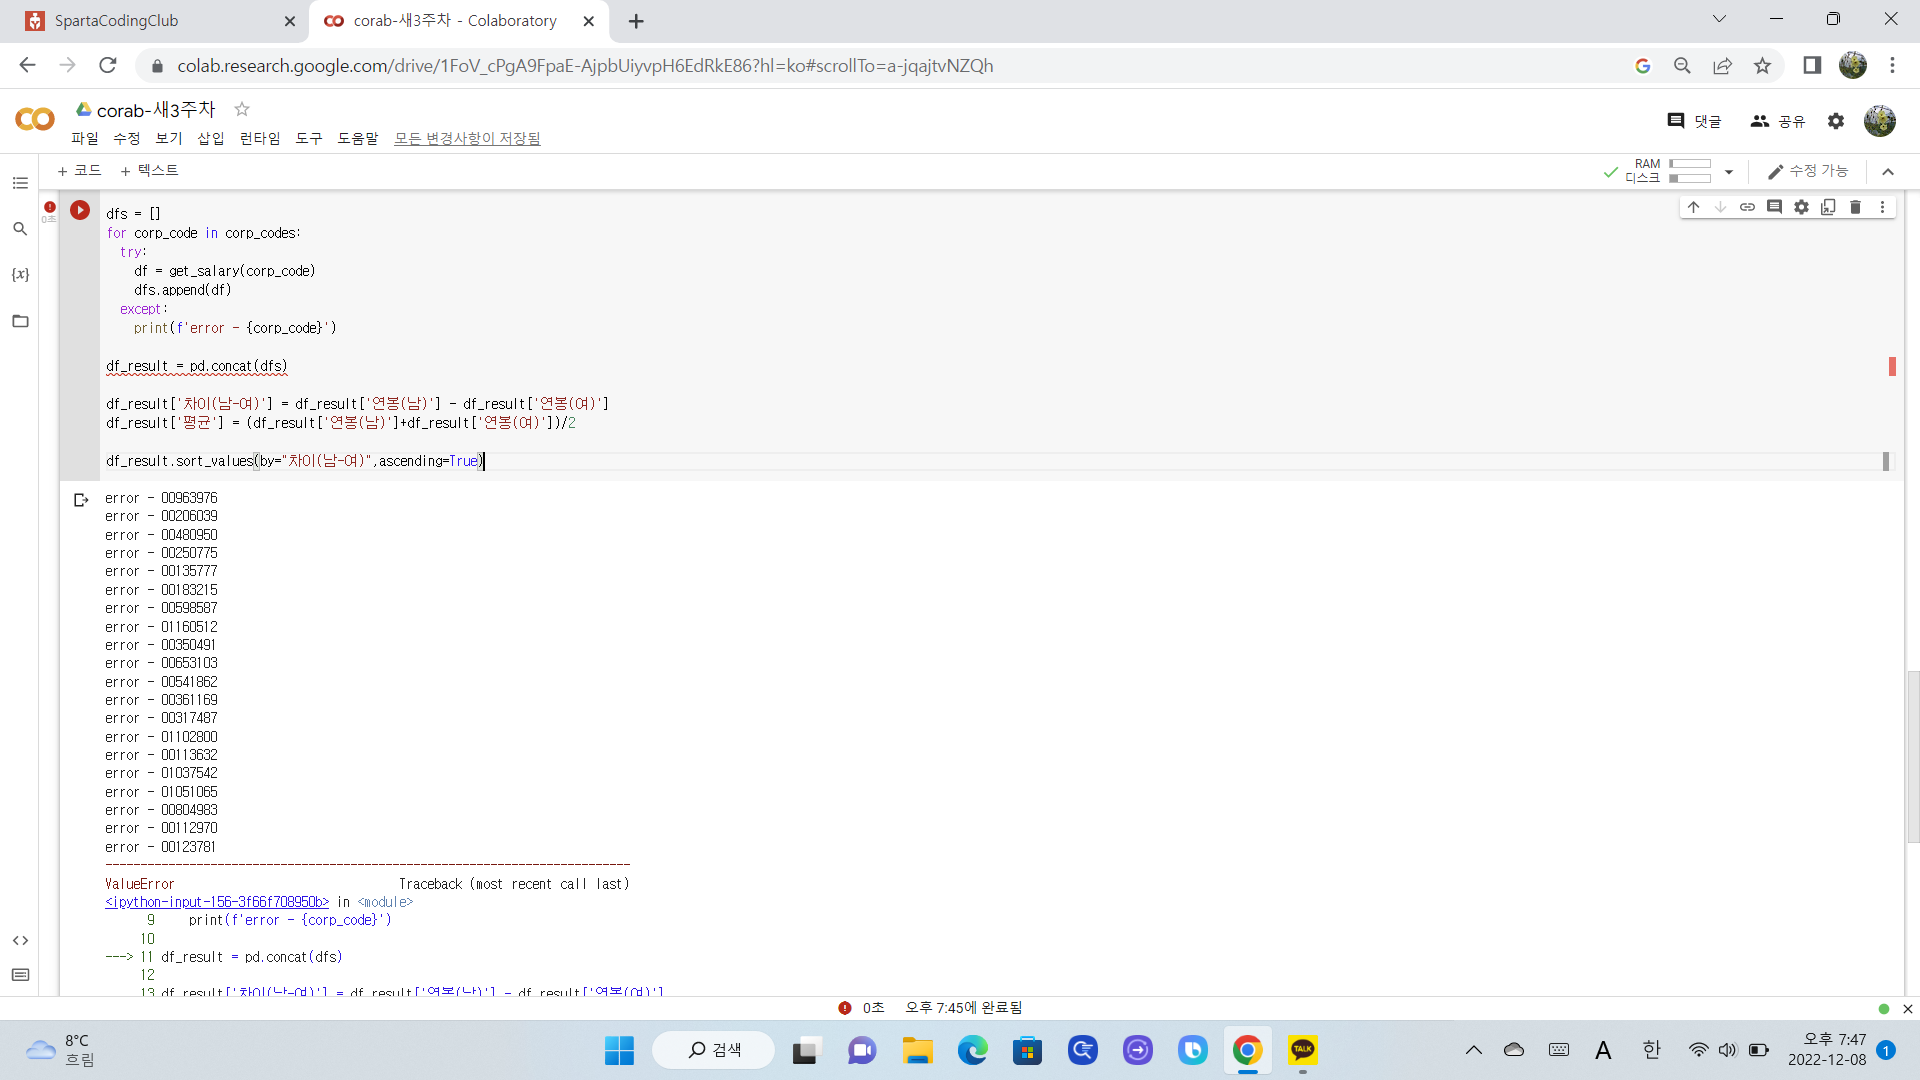The width and height of the screenshot is (1920, 1080).
Task: Expand hidden system tray icons
Action: [1474, 1050]
